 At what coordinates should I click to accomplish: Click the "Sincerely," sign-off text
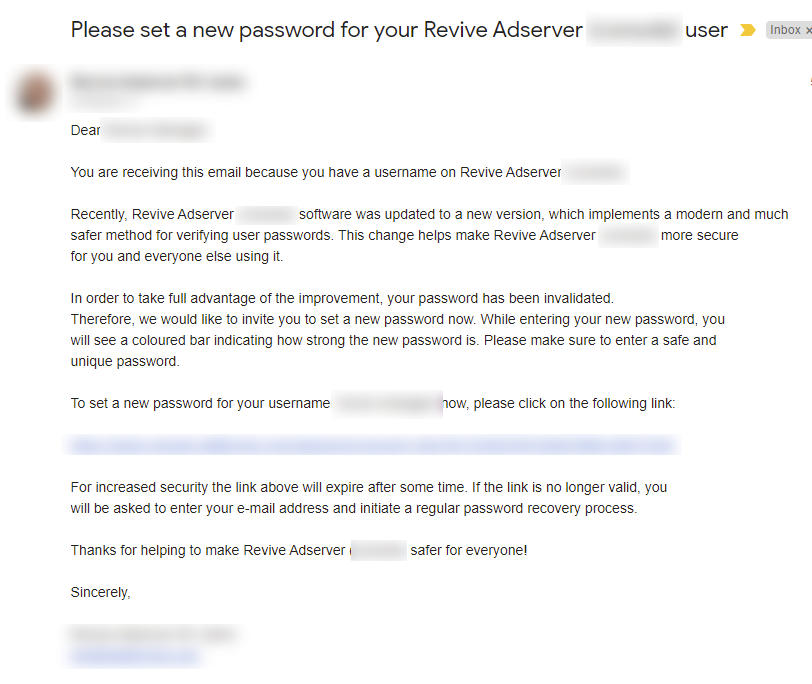(100, 592)
